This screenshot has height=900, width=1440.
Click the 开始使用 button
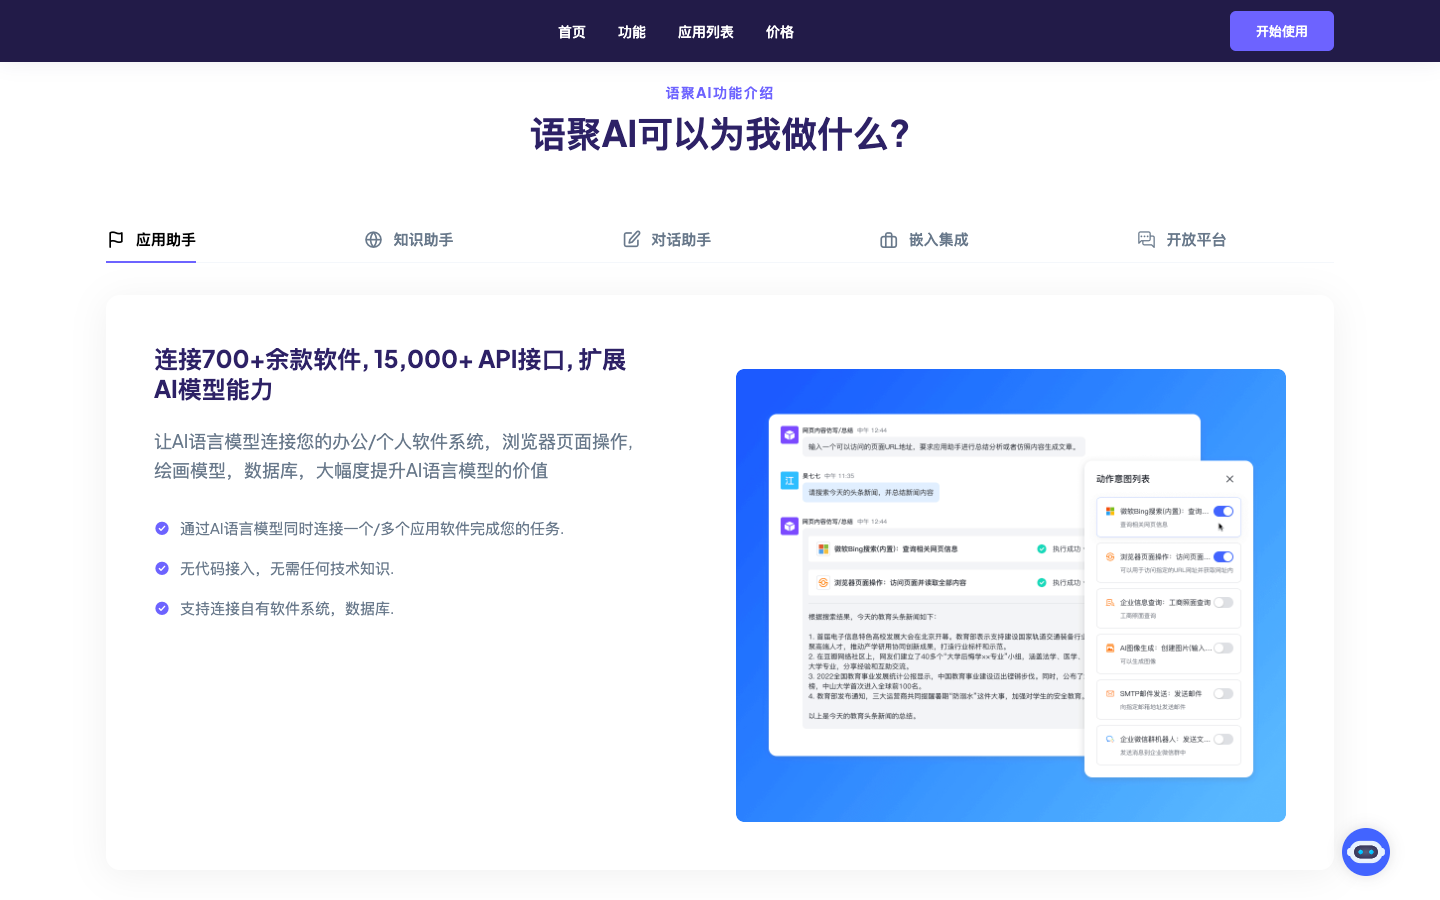[x=1281, y=31]
